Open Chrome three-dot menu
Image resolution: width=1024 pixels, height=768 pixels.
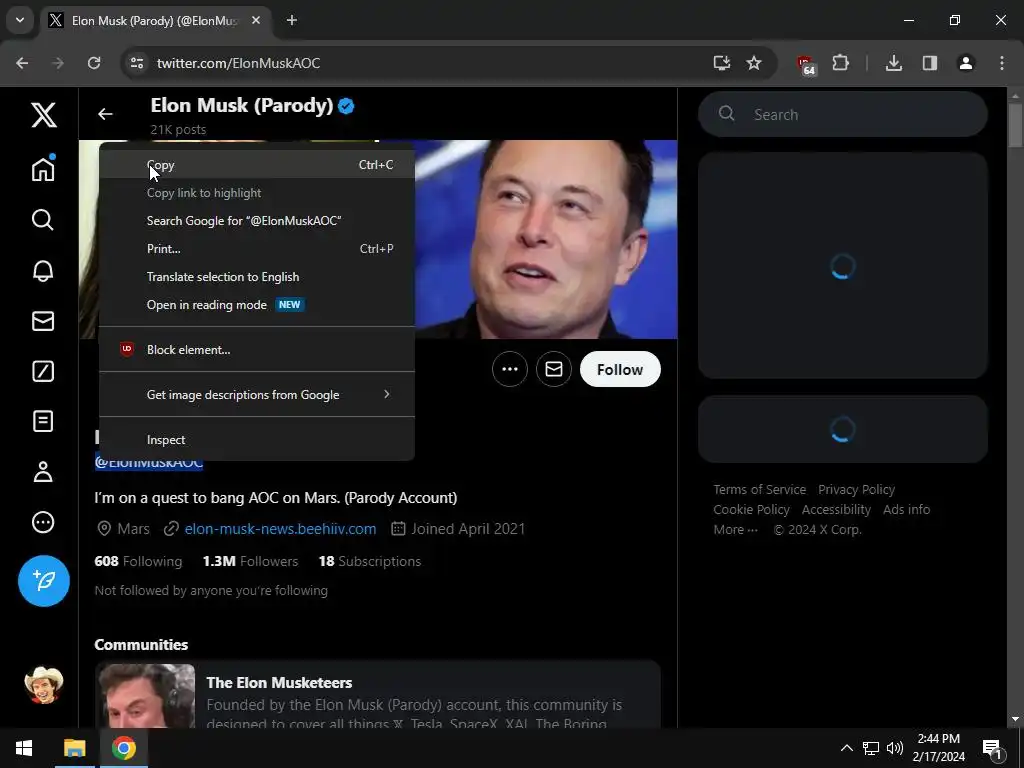click(1002, 63)
